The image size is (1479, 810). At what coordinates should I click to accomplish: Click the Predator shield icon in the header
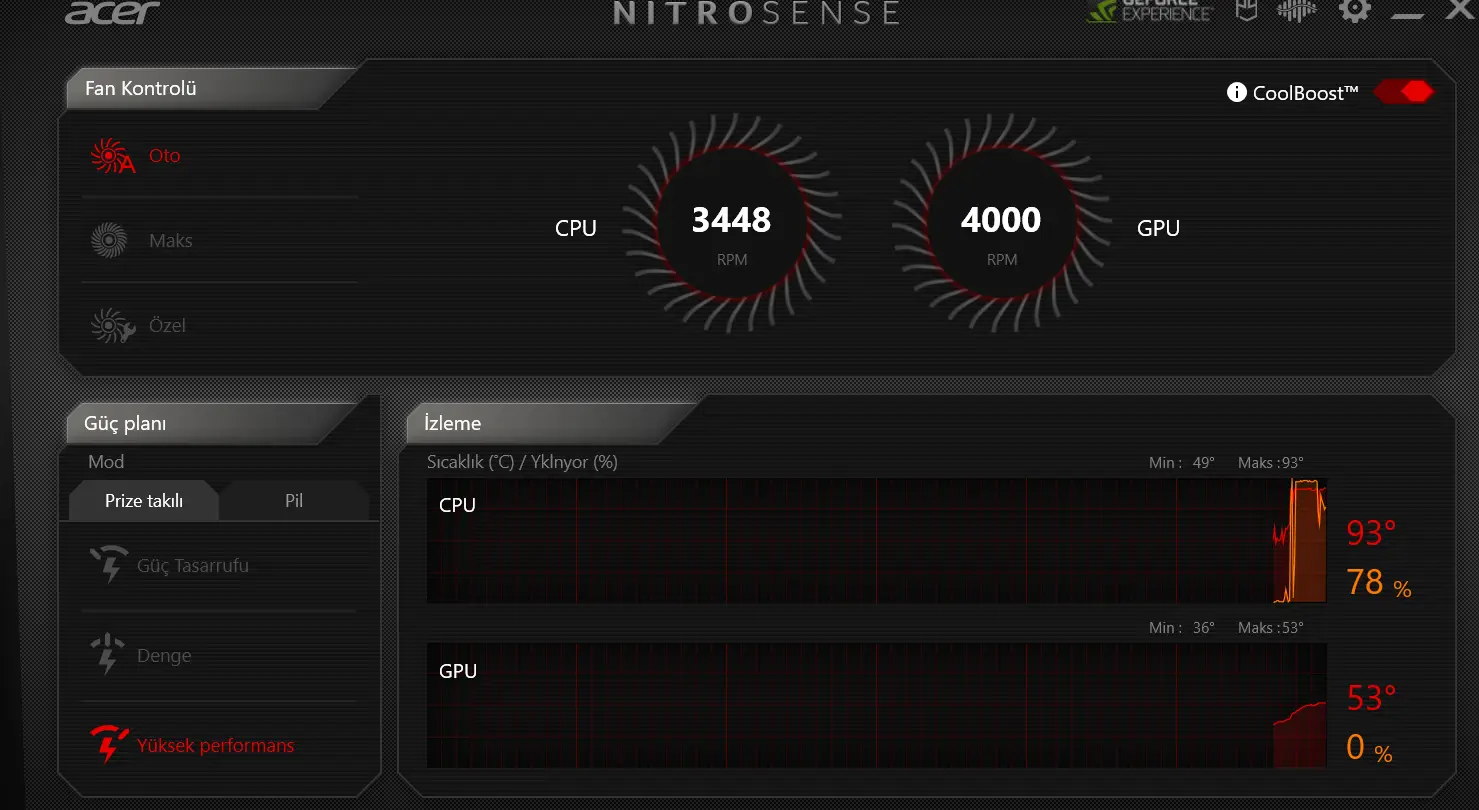[1246, 10]
